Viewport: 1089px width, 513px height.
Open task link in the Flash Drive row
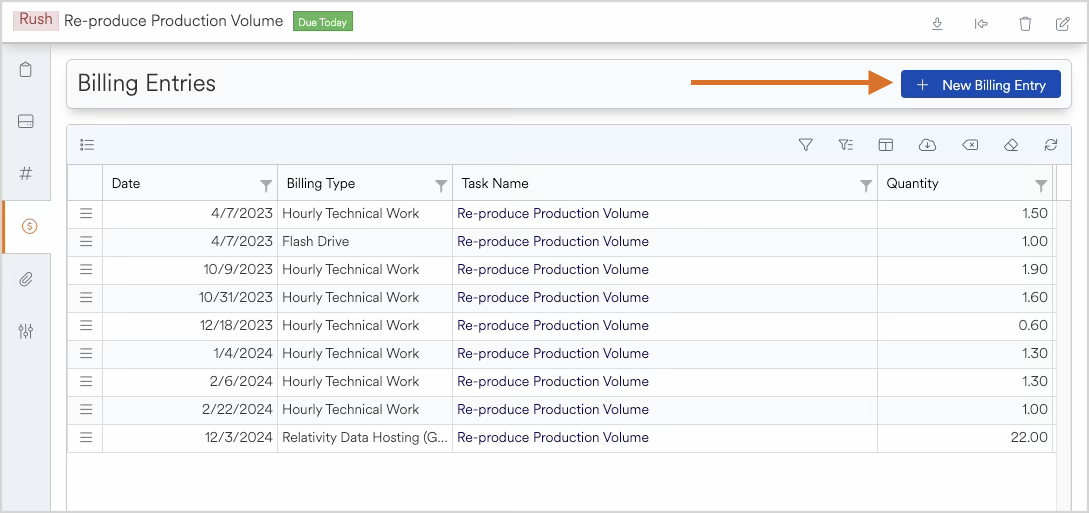[x=553, y=242]
